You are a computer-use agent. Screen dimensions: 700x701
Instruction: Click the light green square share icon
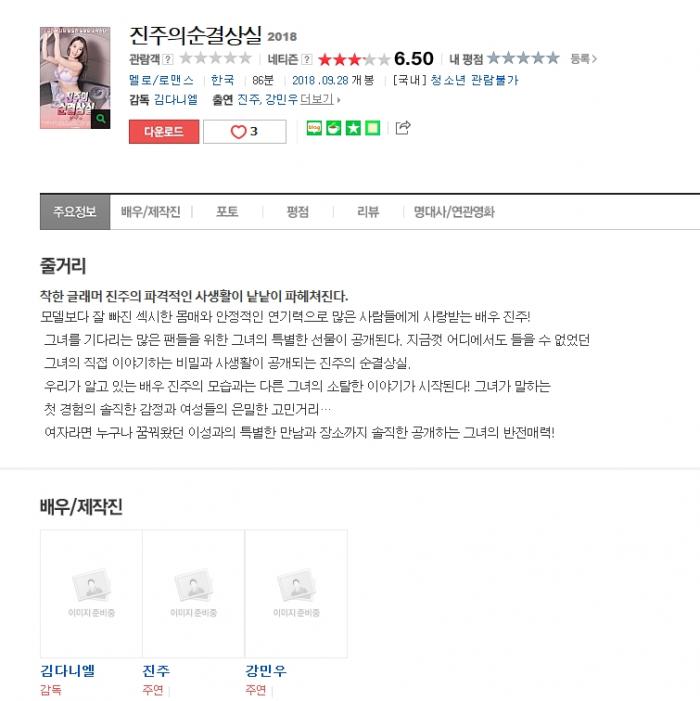coord(373,128)
